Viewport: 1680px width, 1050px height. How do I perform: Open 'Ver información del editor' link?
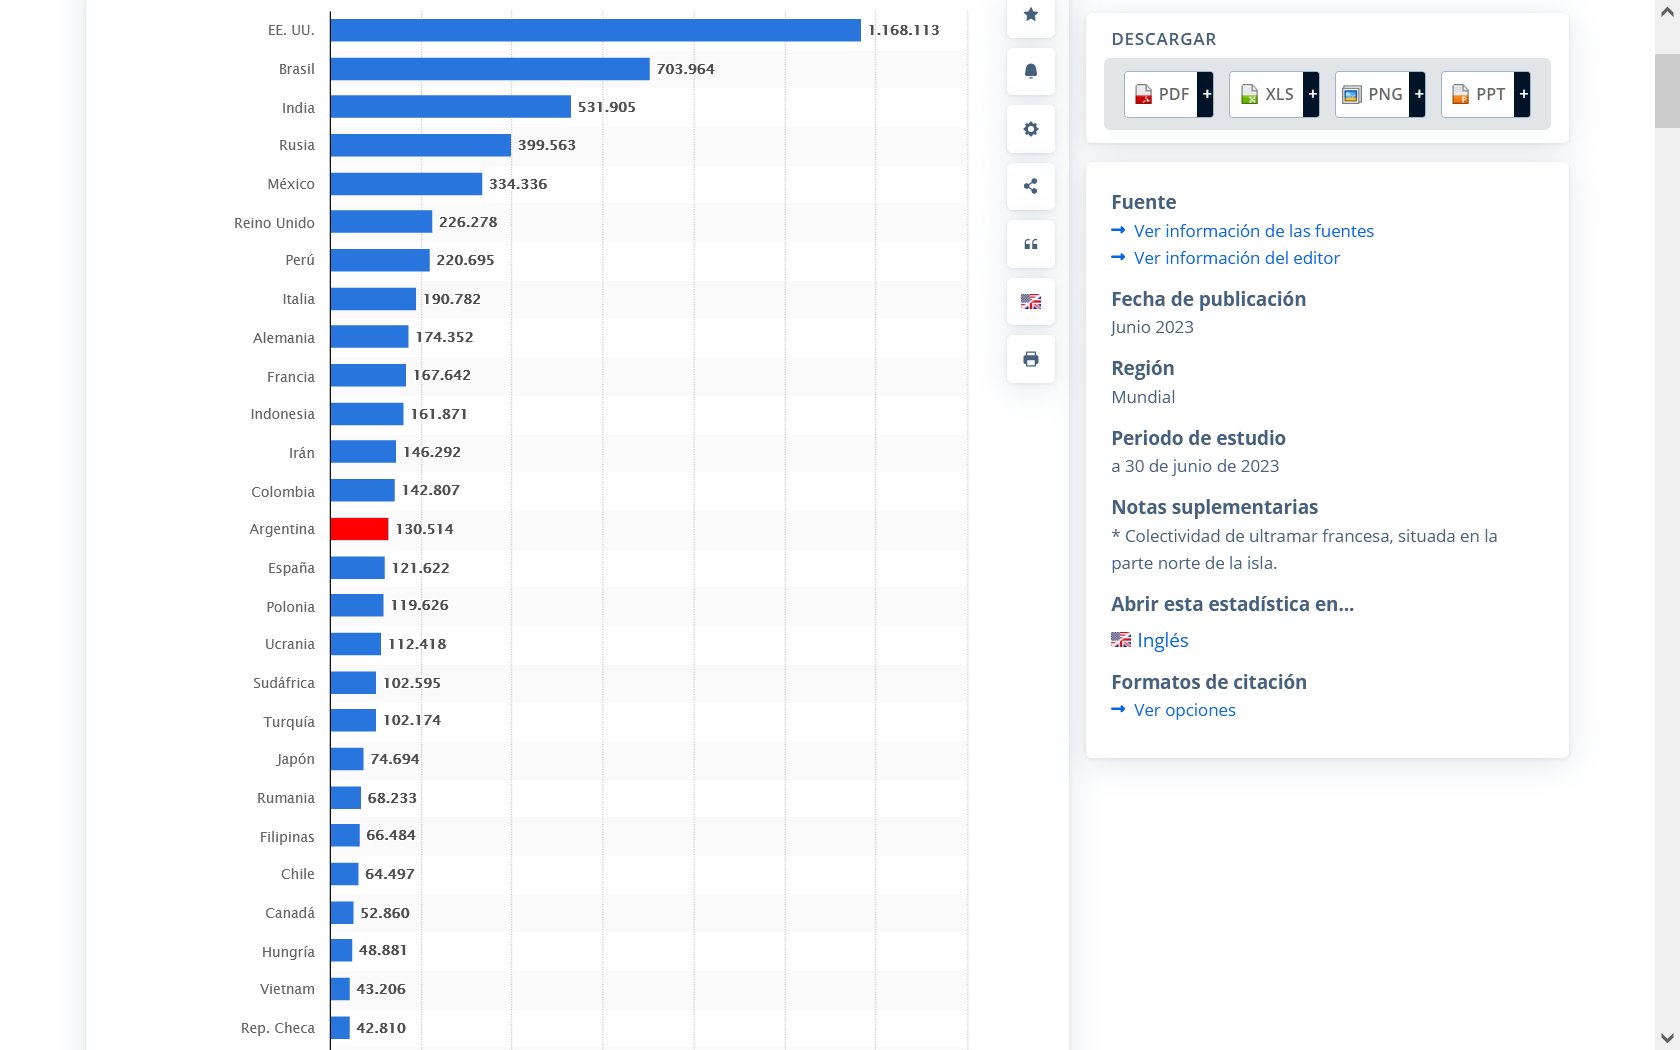(1236, 258)
